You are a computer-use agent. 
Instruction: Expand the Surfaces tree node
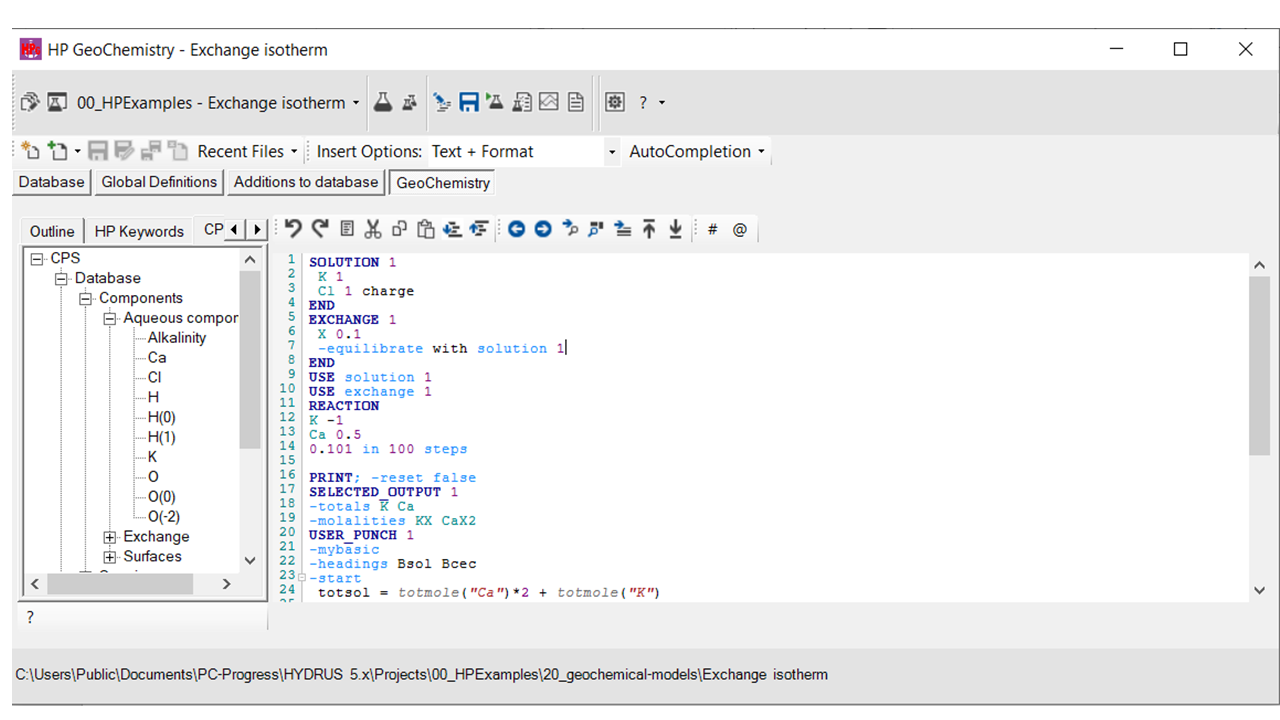(110, 557)
